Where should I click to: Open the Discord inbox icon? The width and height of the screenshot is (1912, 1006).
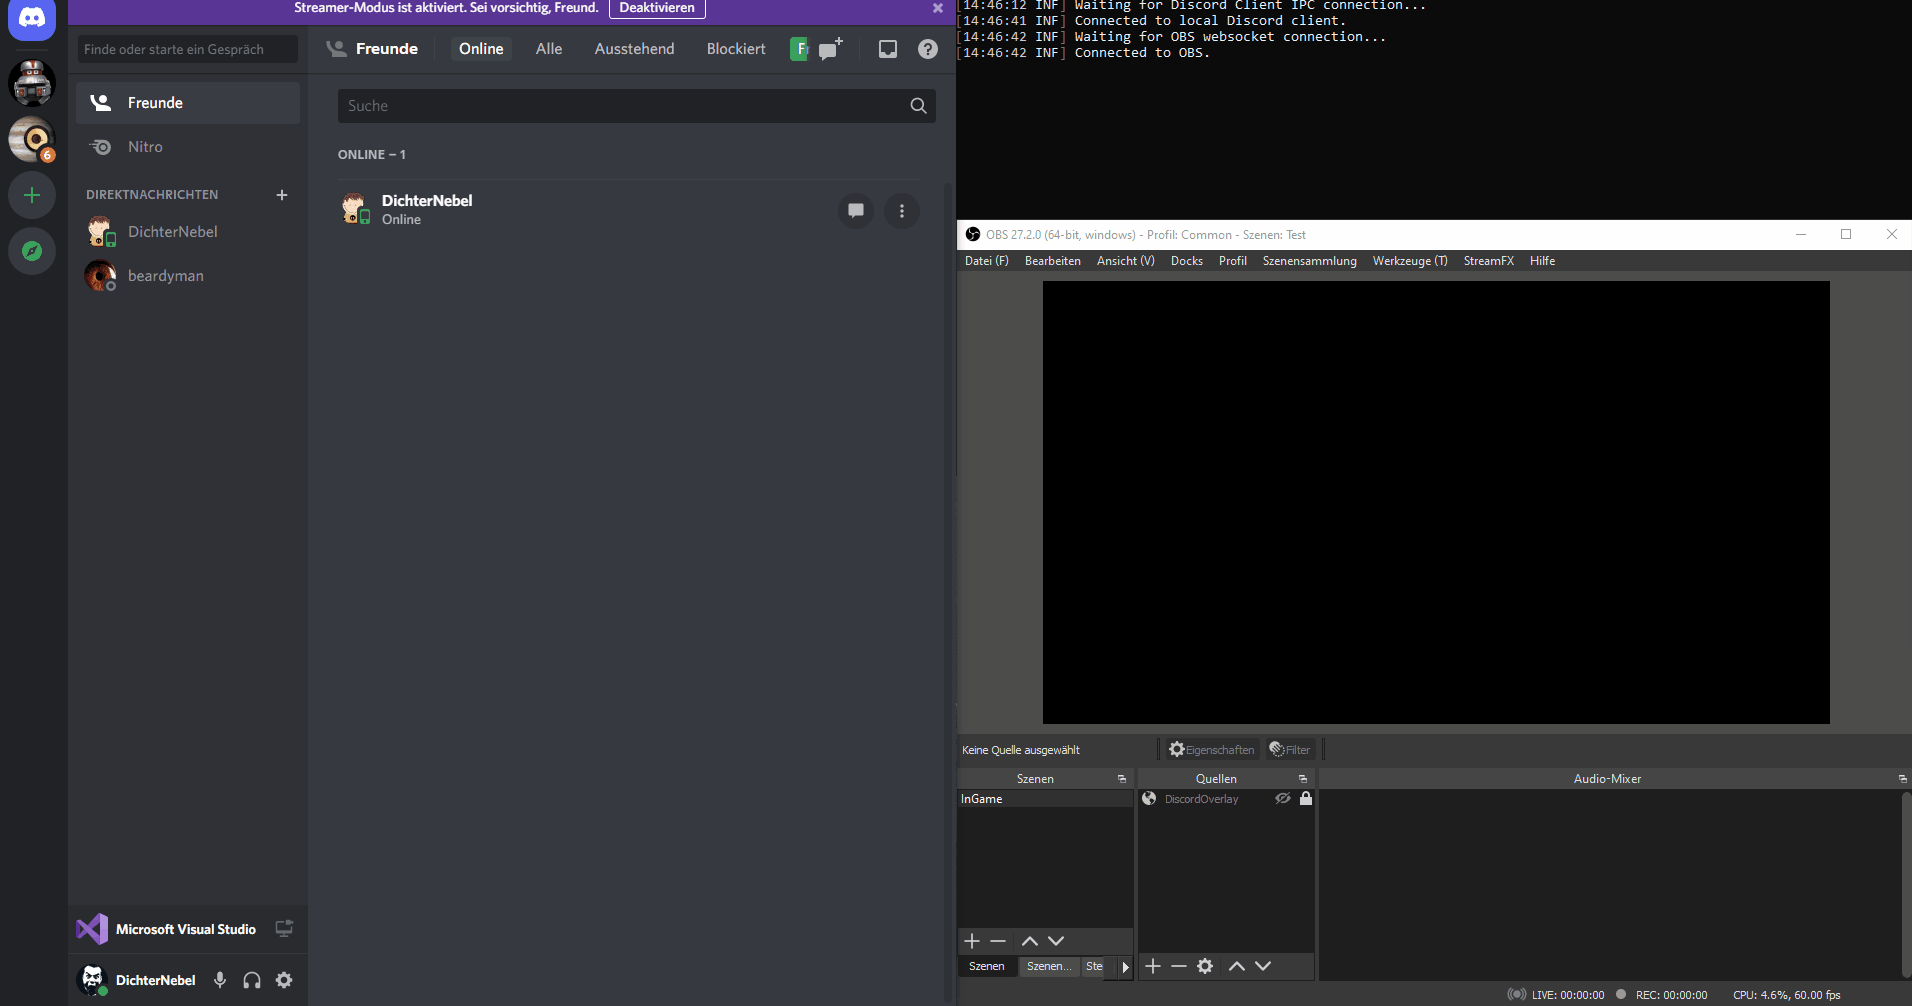[x=888, y=49]
